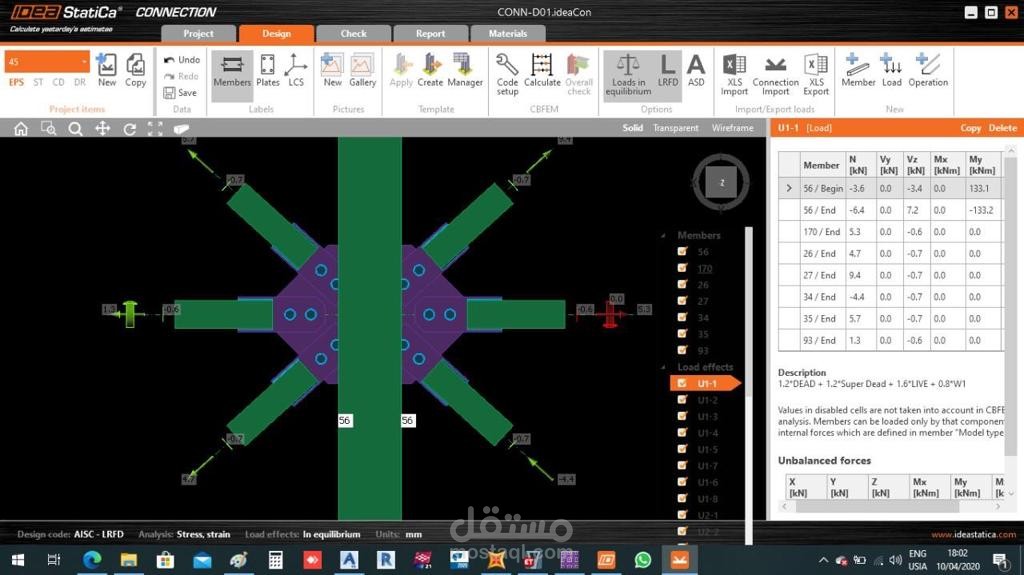Add a new Load

[891, 70]
